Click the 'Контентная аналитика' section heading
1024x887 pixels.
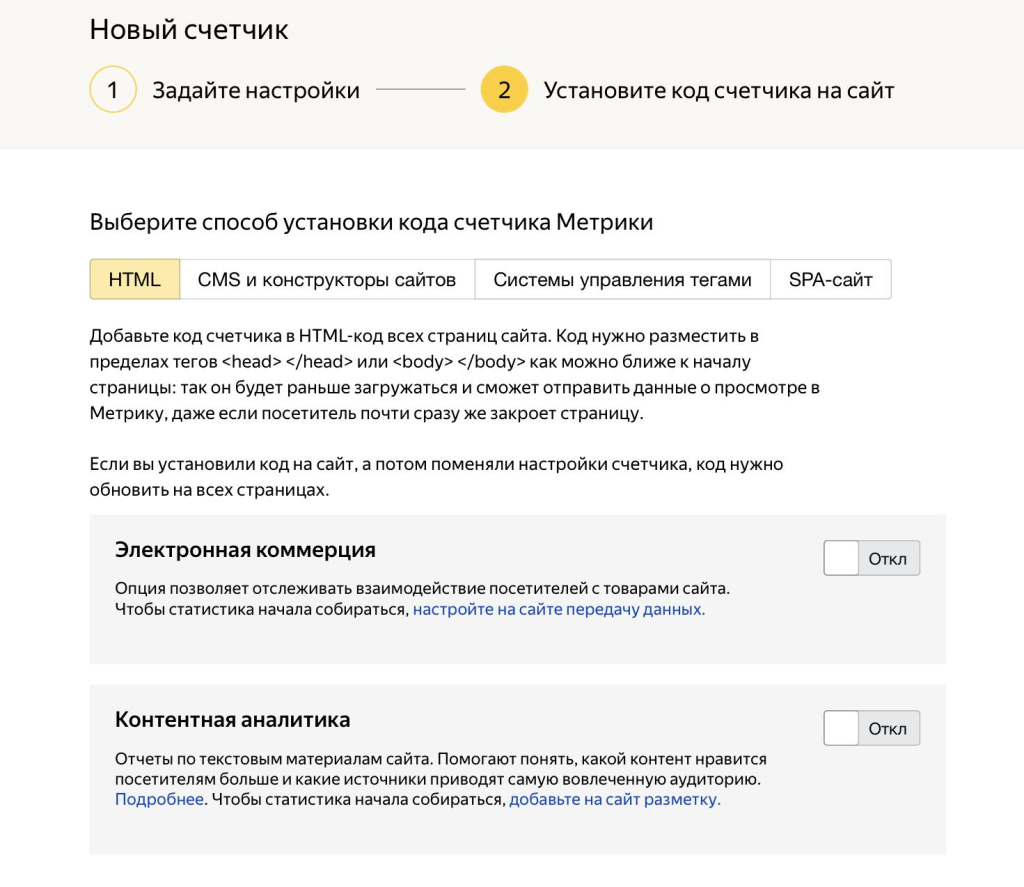(x=232, y=720)
